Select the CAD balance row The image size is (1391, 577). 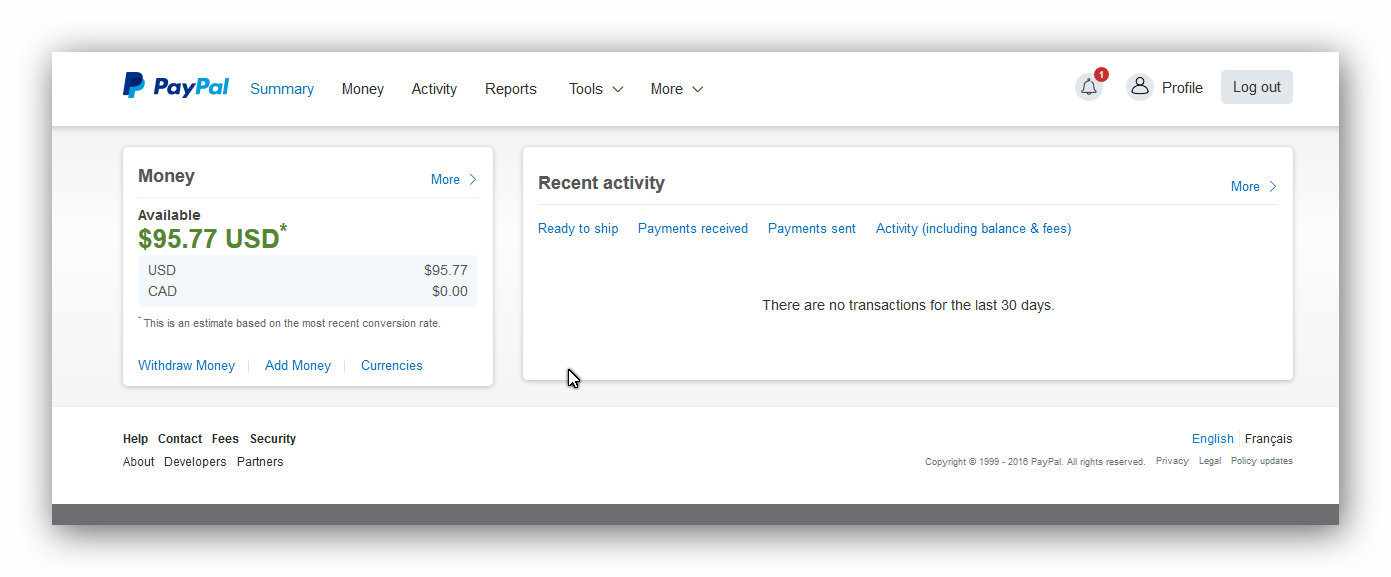[x=308, y=292]
